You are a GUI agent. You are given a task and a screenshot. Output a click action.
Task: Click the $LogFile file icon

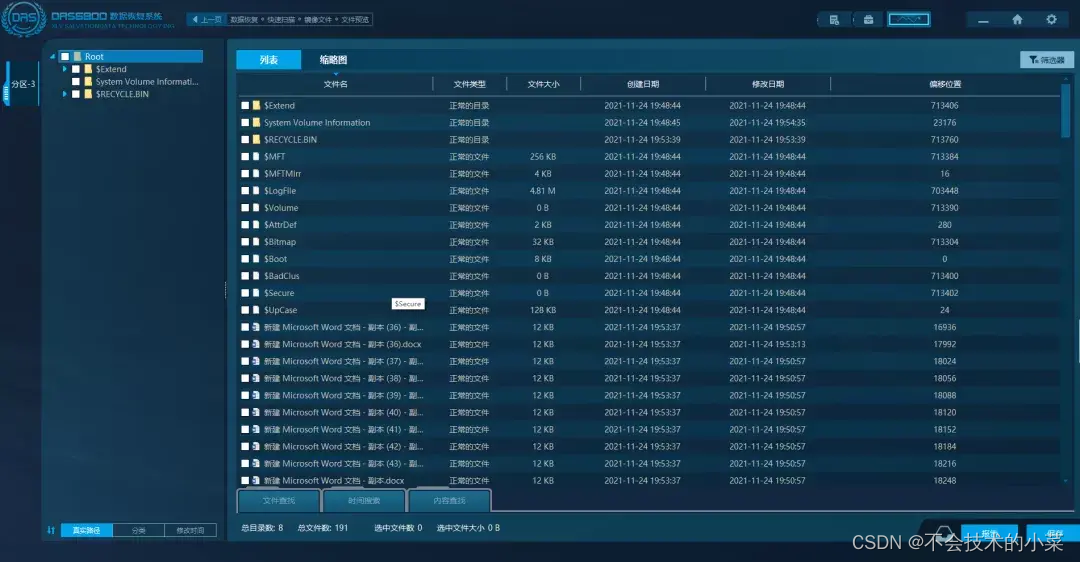click(256, 191)
